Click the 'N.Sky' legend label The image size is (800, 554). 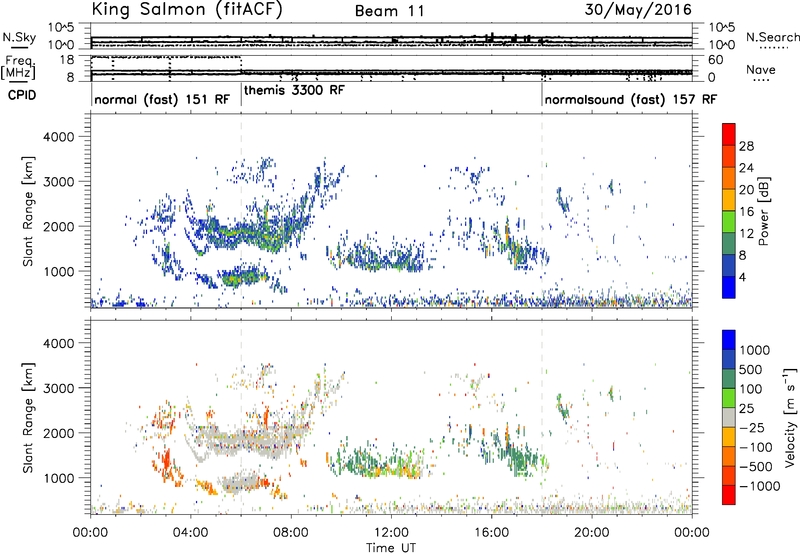click(x=19, y=37)
